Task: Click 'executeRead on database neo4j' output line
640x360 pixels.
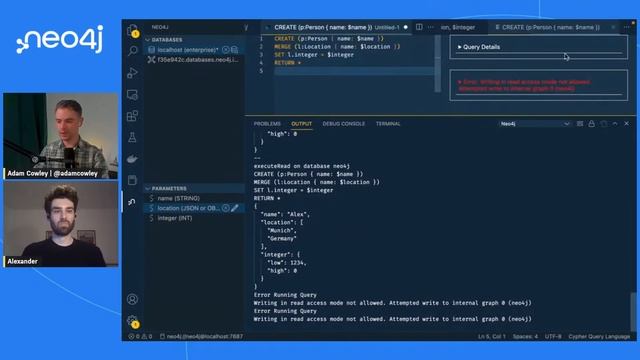Action: click(x=302, y=166)
